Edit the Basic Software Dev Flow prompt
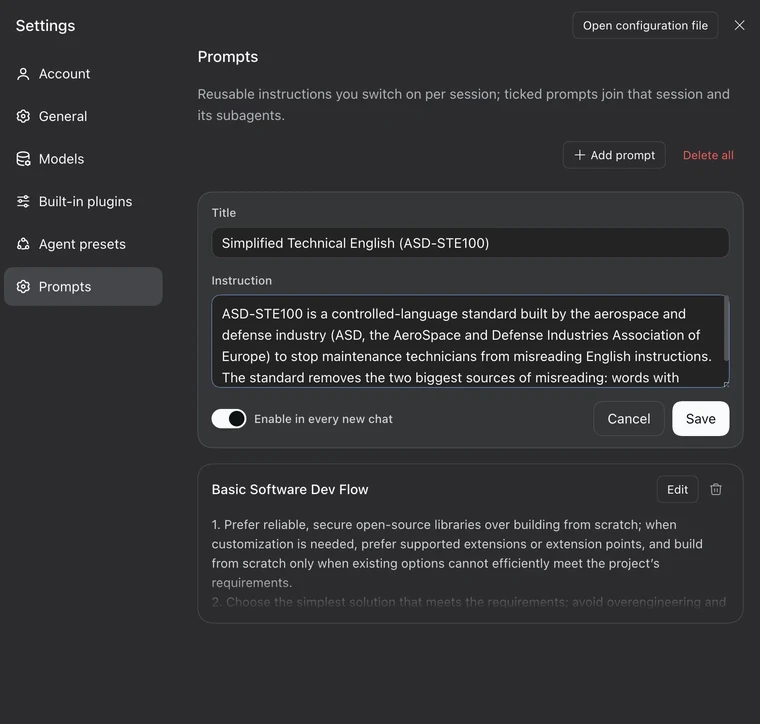This screenshot has height=724, width=760. [677, 489]
